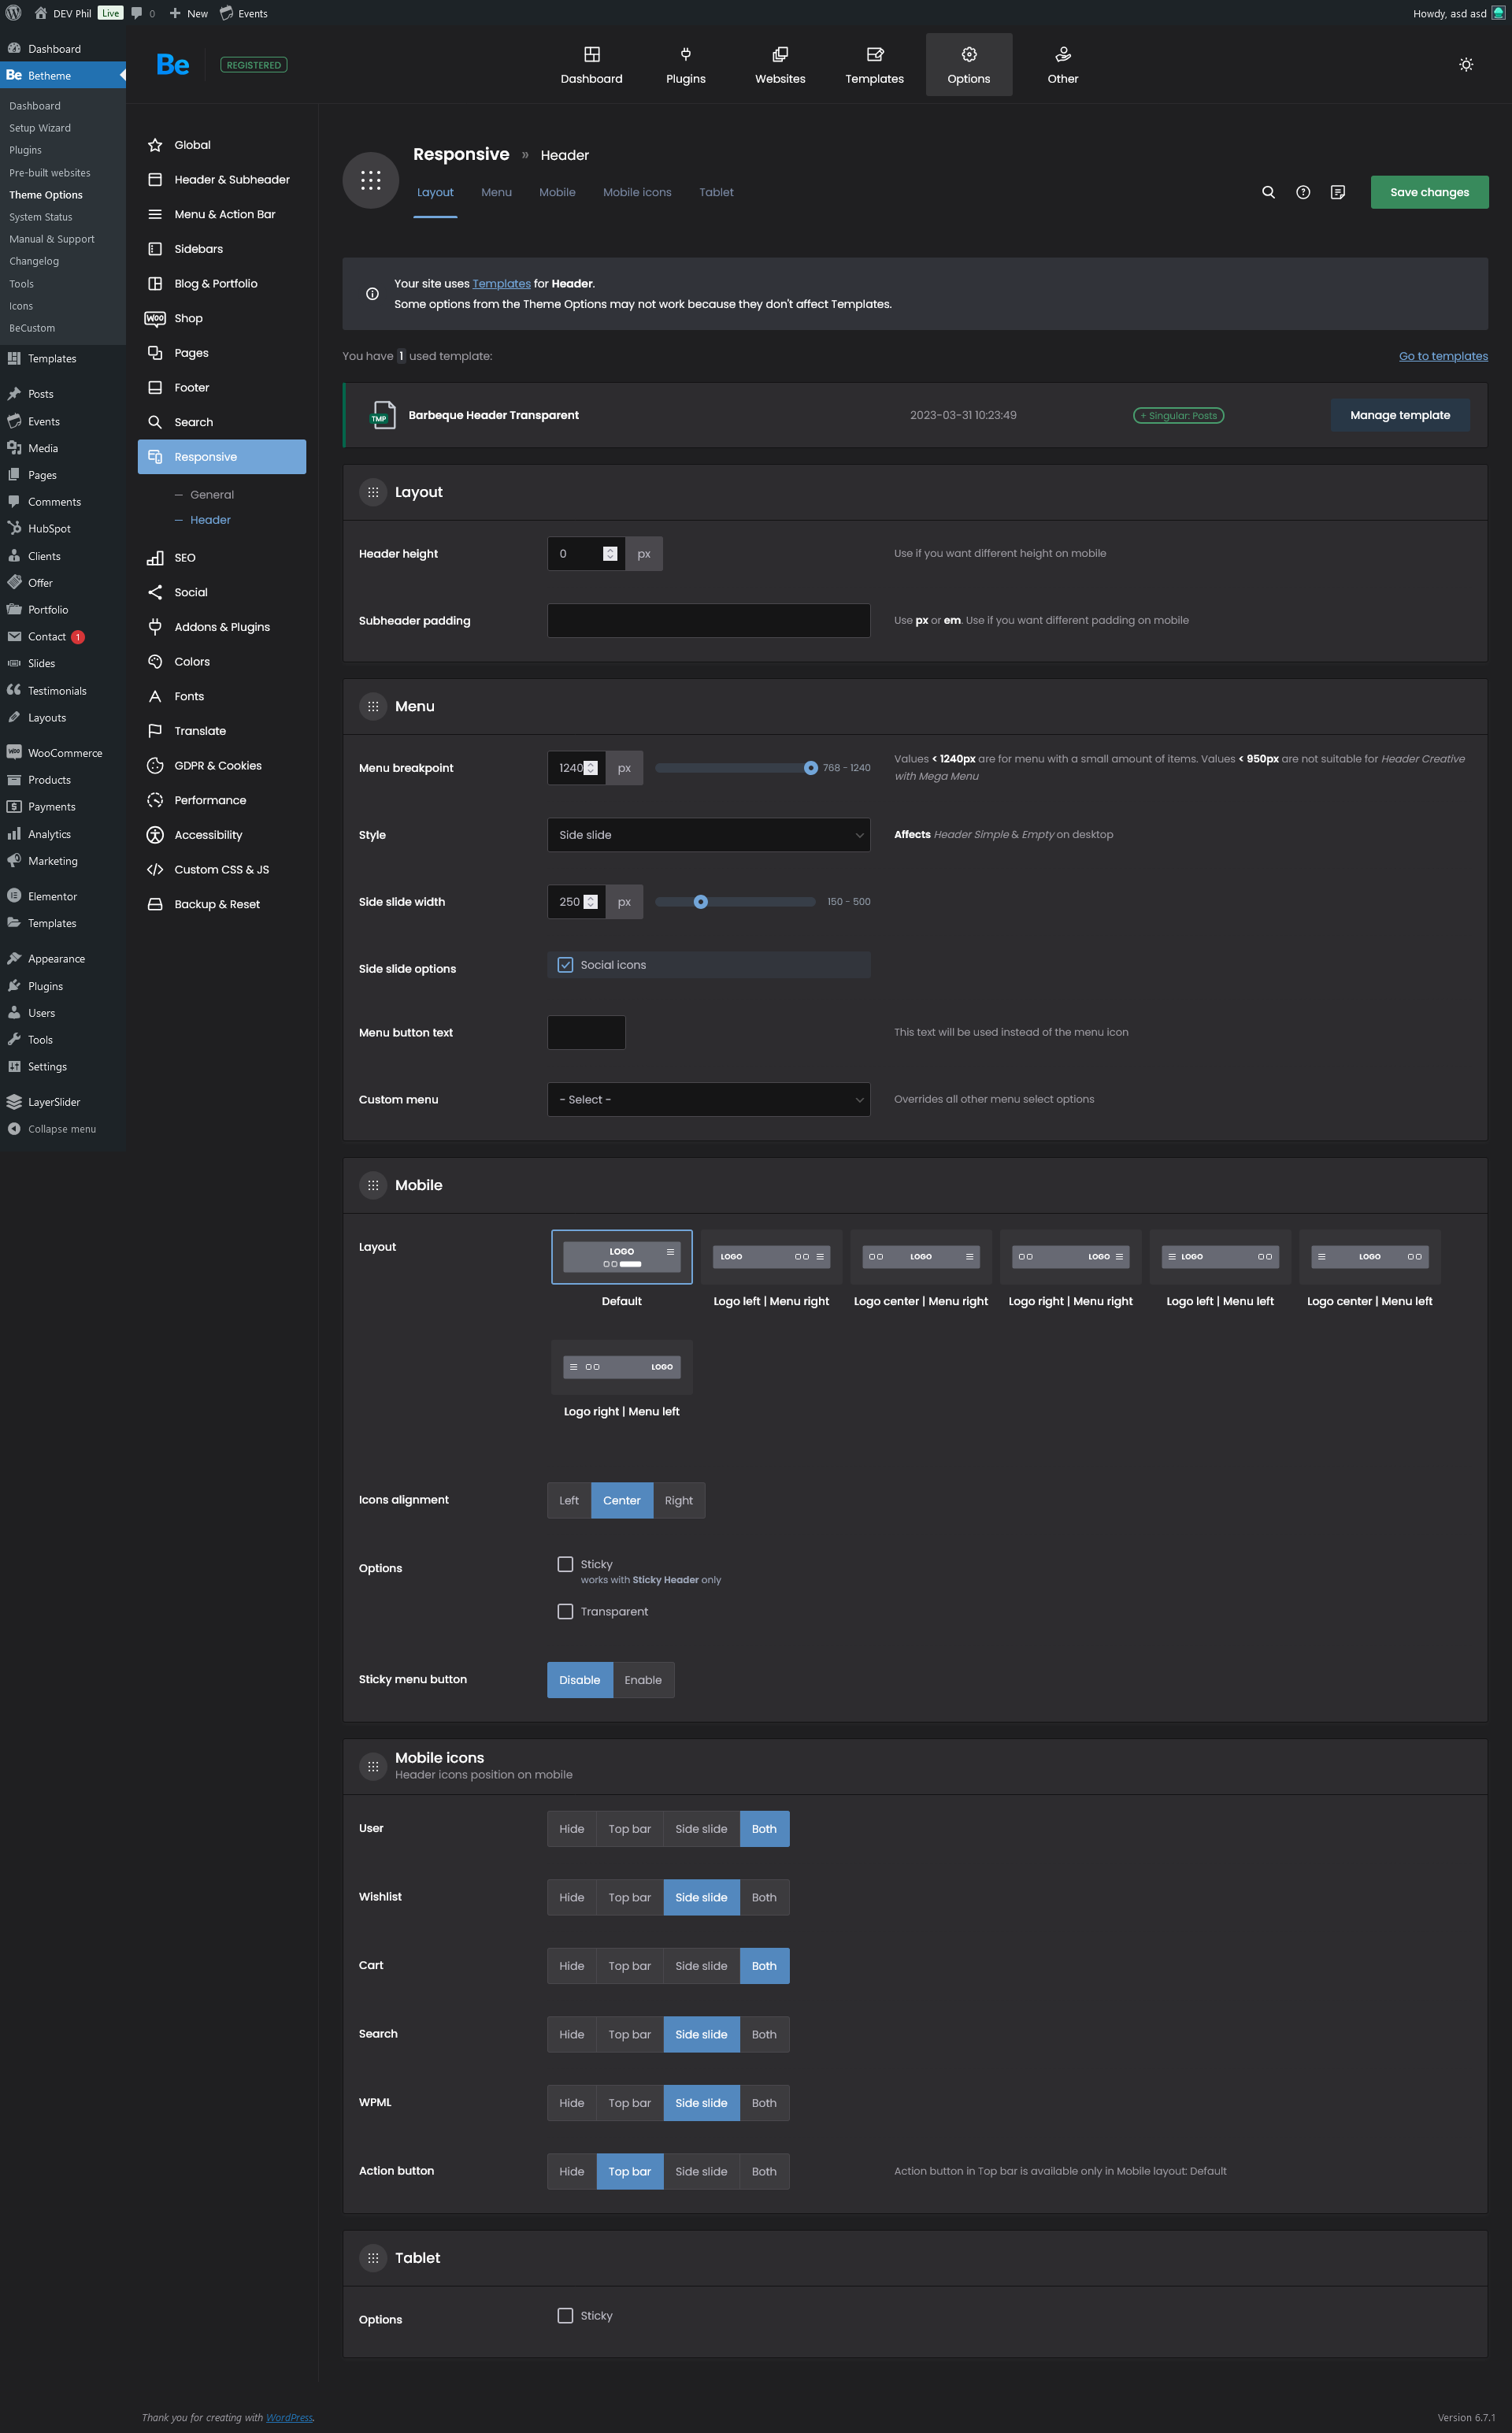1512x2433 pixels.
Task: Switch to the Mobile tab
Action: tap(557, 192)
